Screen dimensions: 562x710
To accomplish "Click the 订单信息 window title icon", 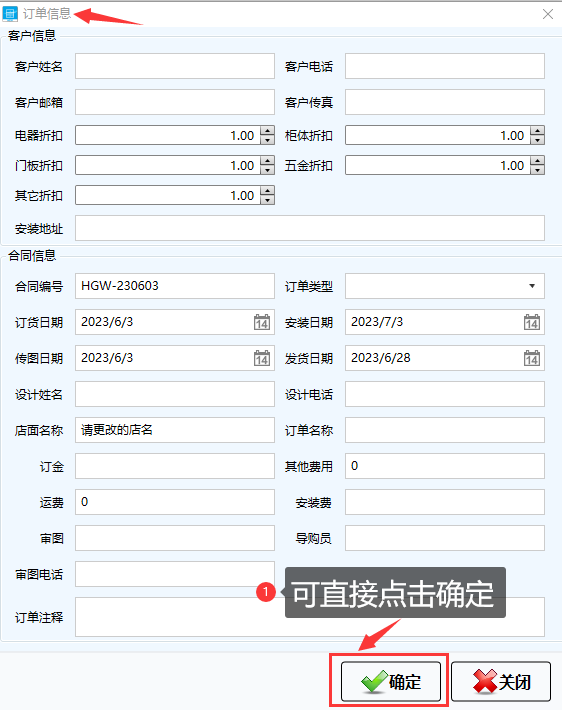I will pyautogui.click(x=10, y=14).
